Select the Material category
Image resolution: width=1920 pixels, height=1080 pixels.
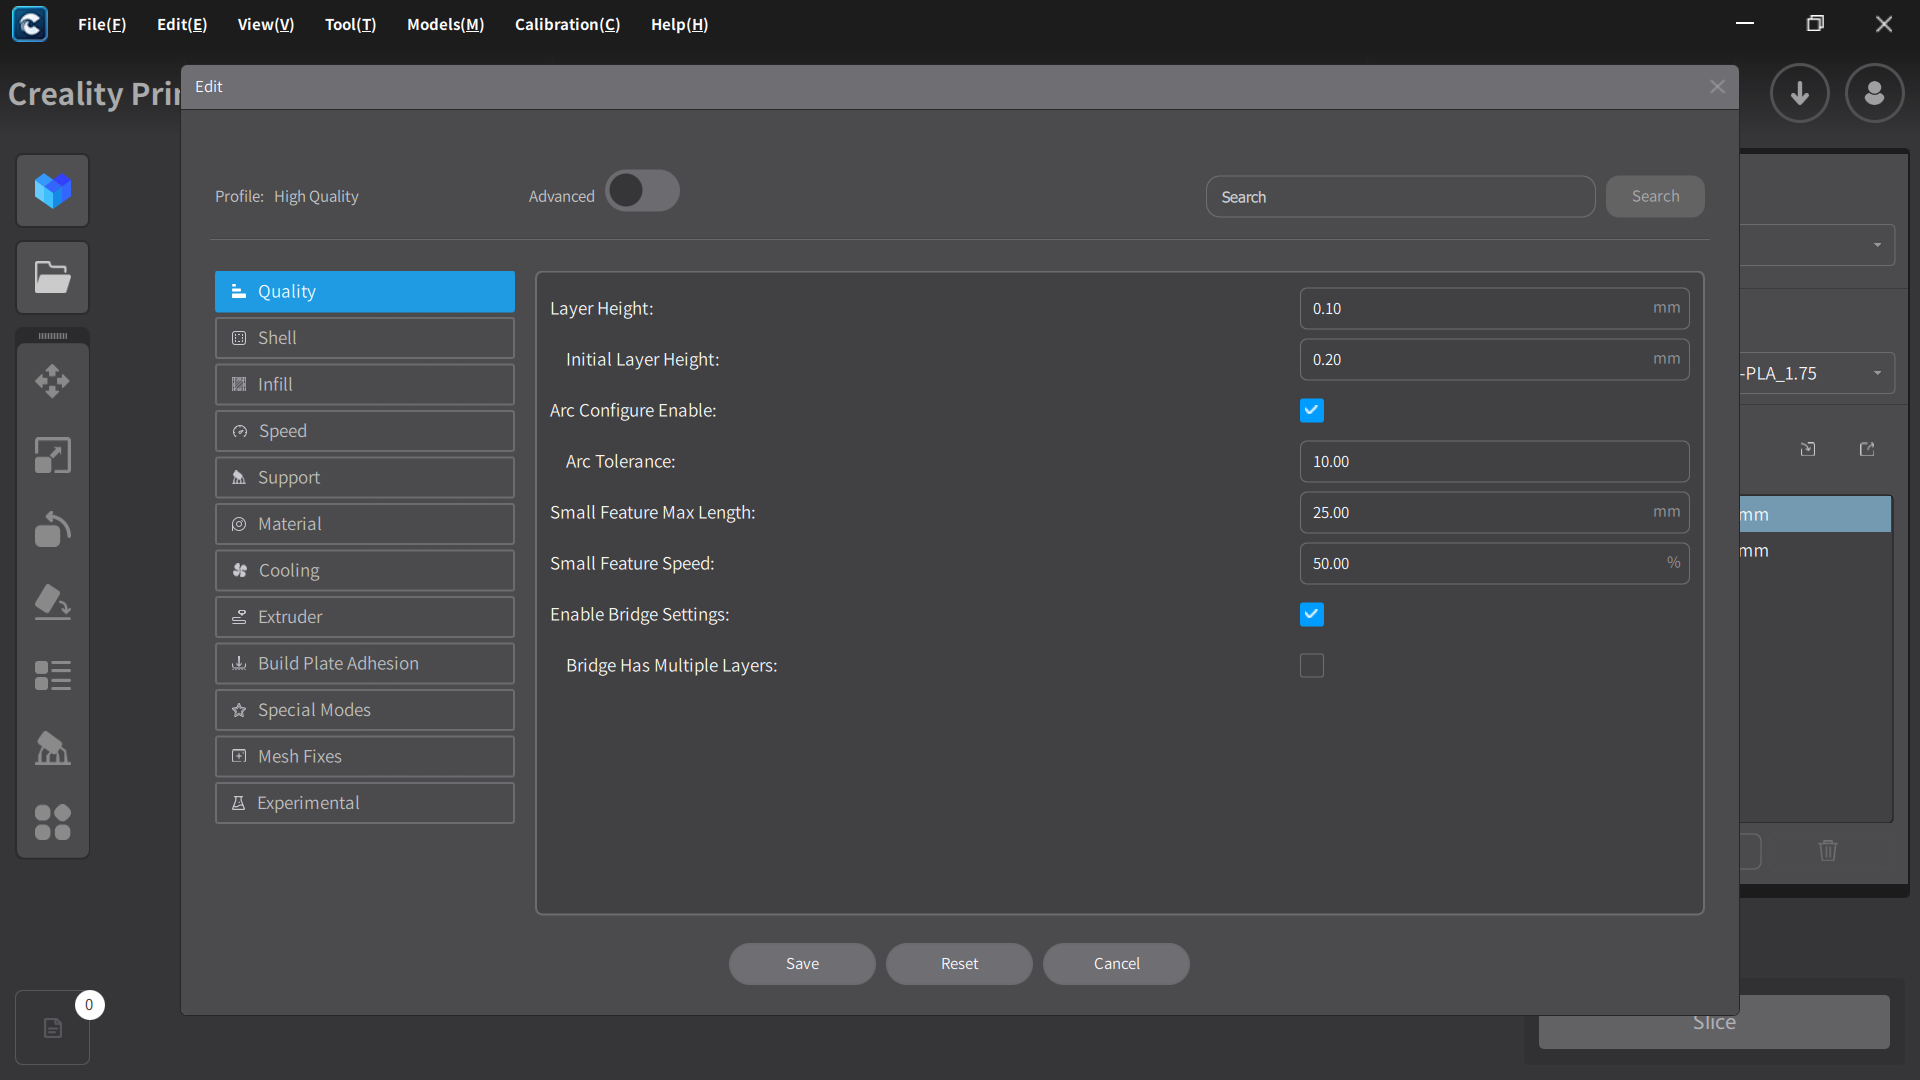point(365,524)
